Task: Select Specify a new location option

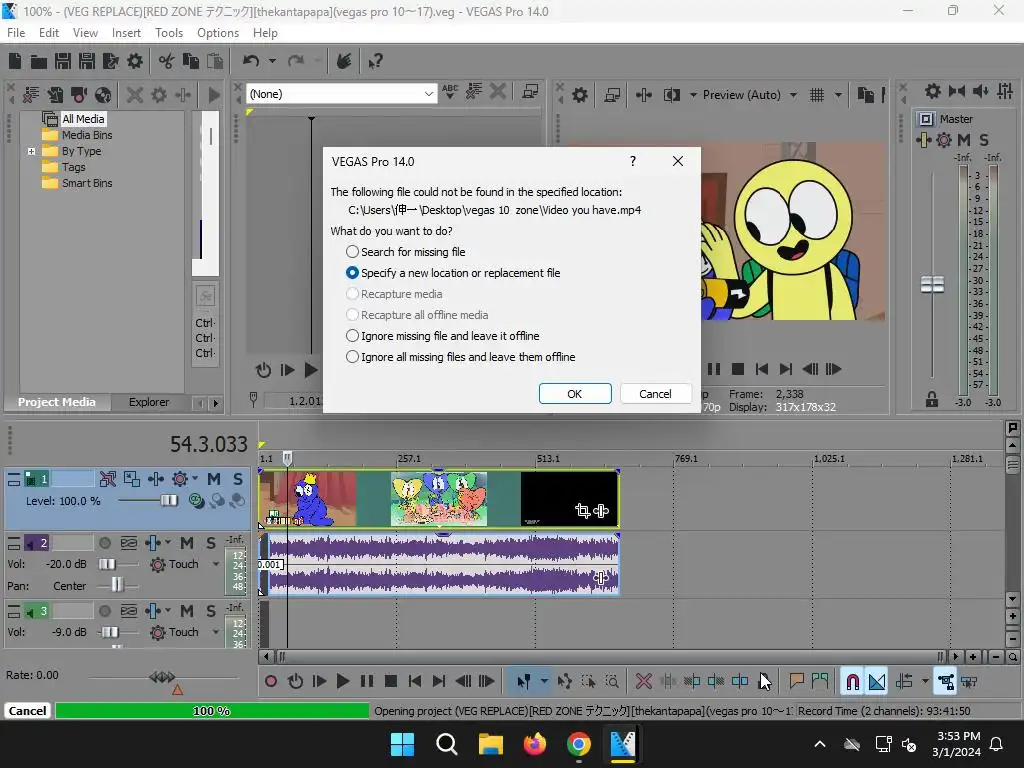Action: point(453,273)
